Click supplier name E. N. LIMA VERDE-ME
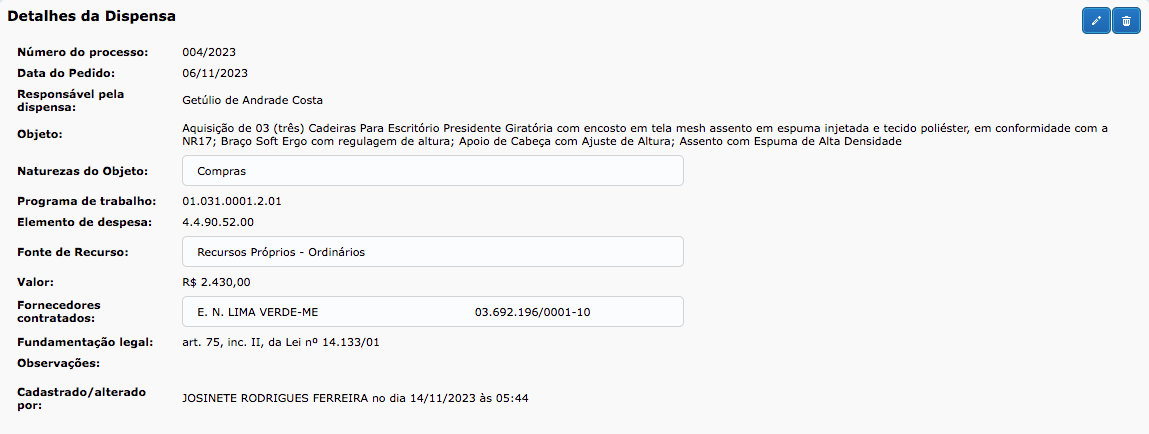The height and width of the screenshot is (434, 1149). 258,312
